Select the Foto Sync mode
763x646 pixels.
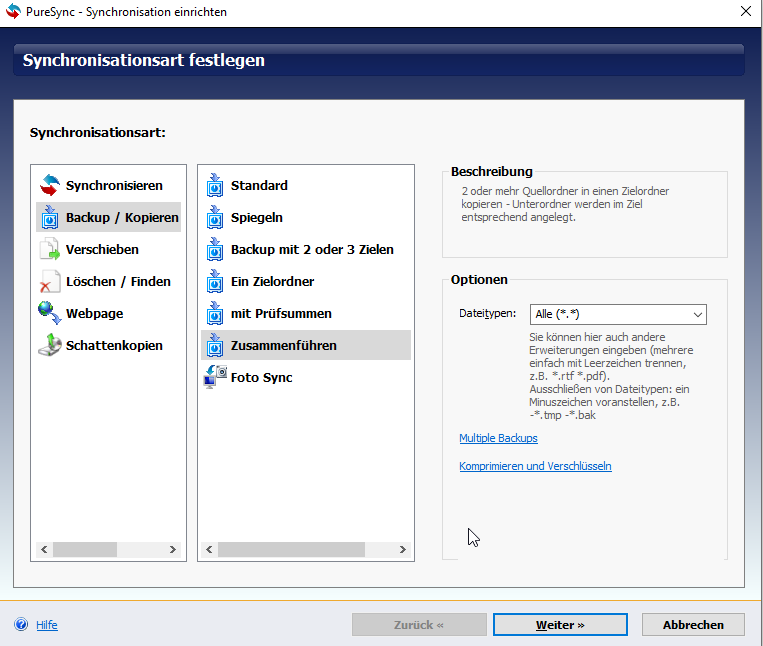point(306,377)
